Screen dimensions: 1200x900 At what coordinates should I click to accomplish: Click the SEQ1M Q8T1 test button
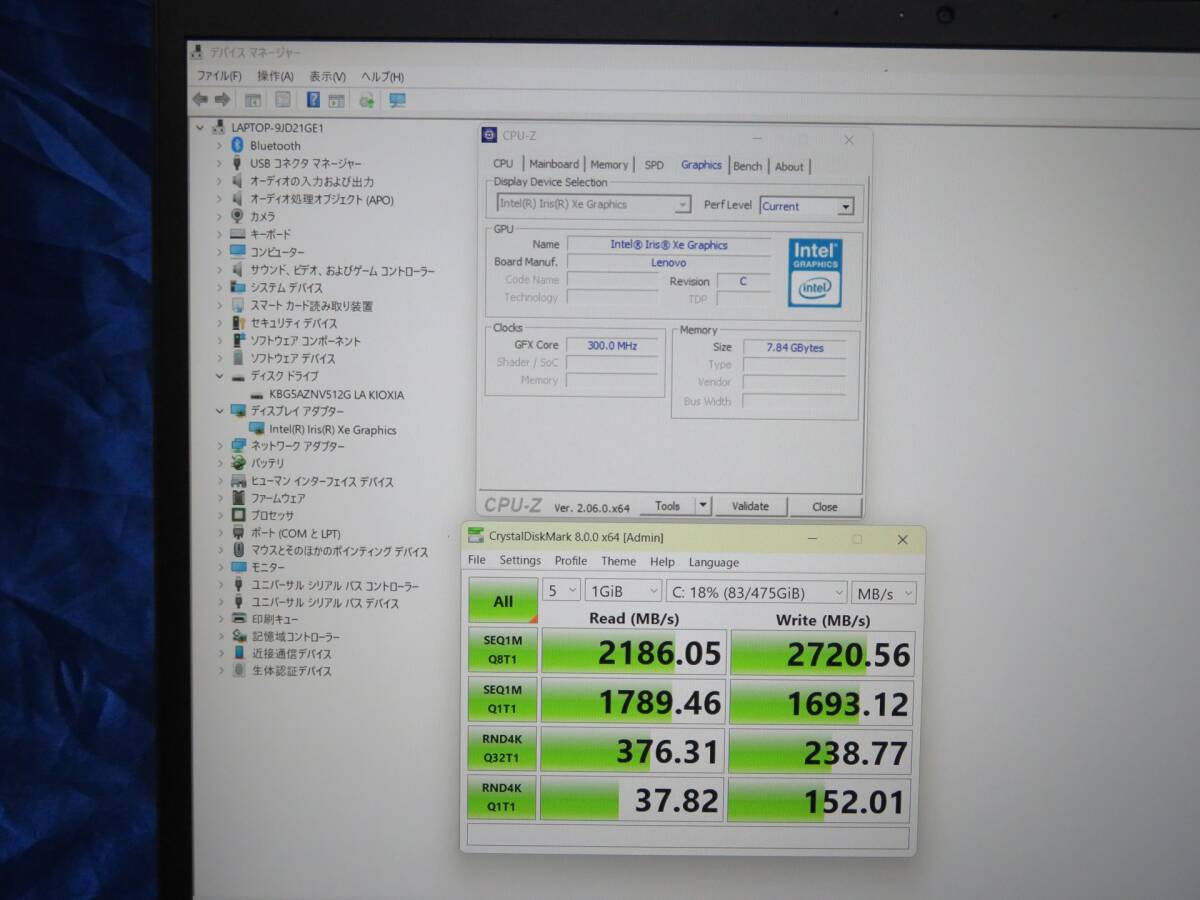tap(503, 651)
